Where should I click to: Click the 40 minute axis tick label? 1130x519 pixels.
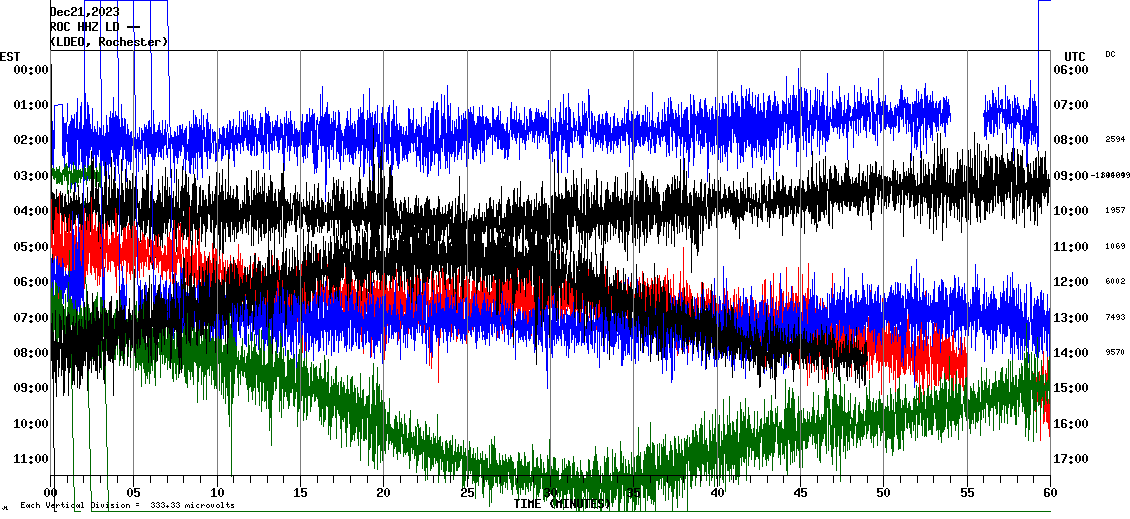pos(717,493)
